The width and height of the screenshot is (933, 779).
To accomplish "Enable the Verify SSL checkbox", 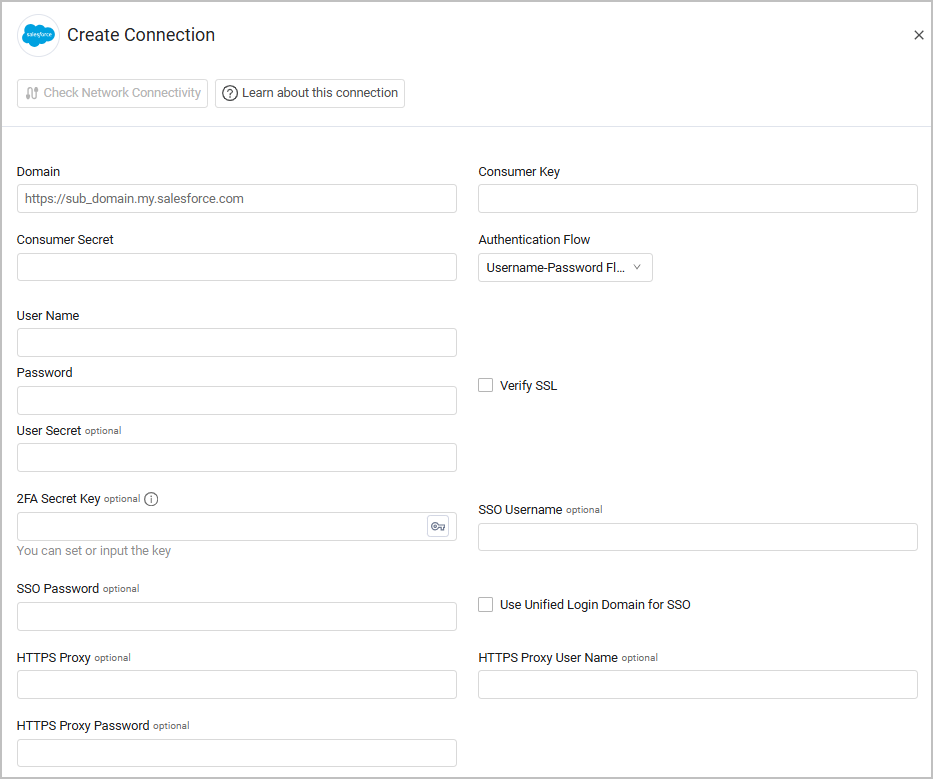I will 486,385.
